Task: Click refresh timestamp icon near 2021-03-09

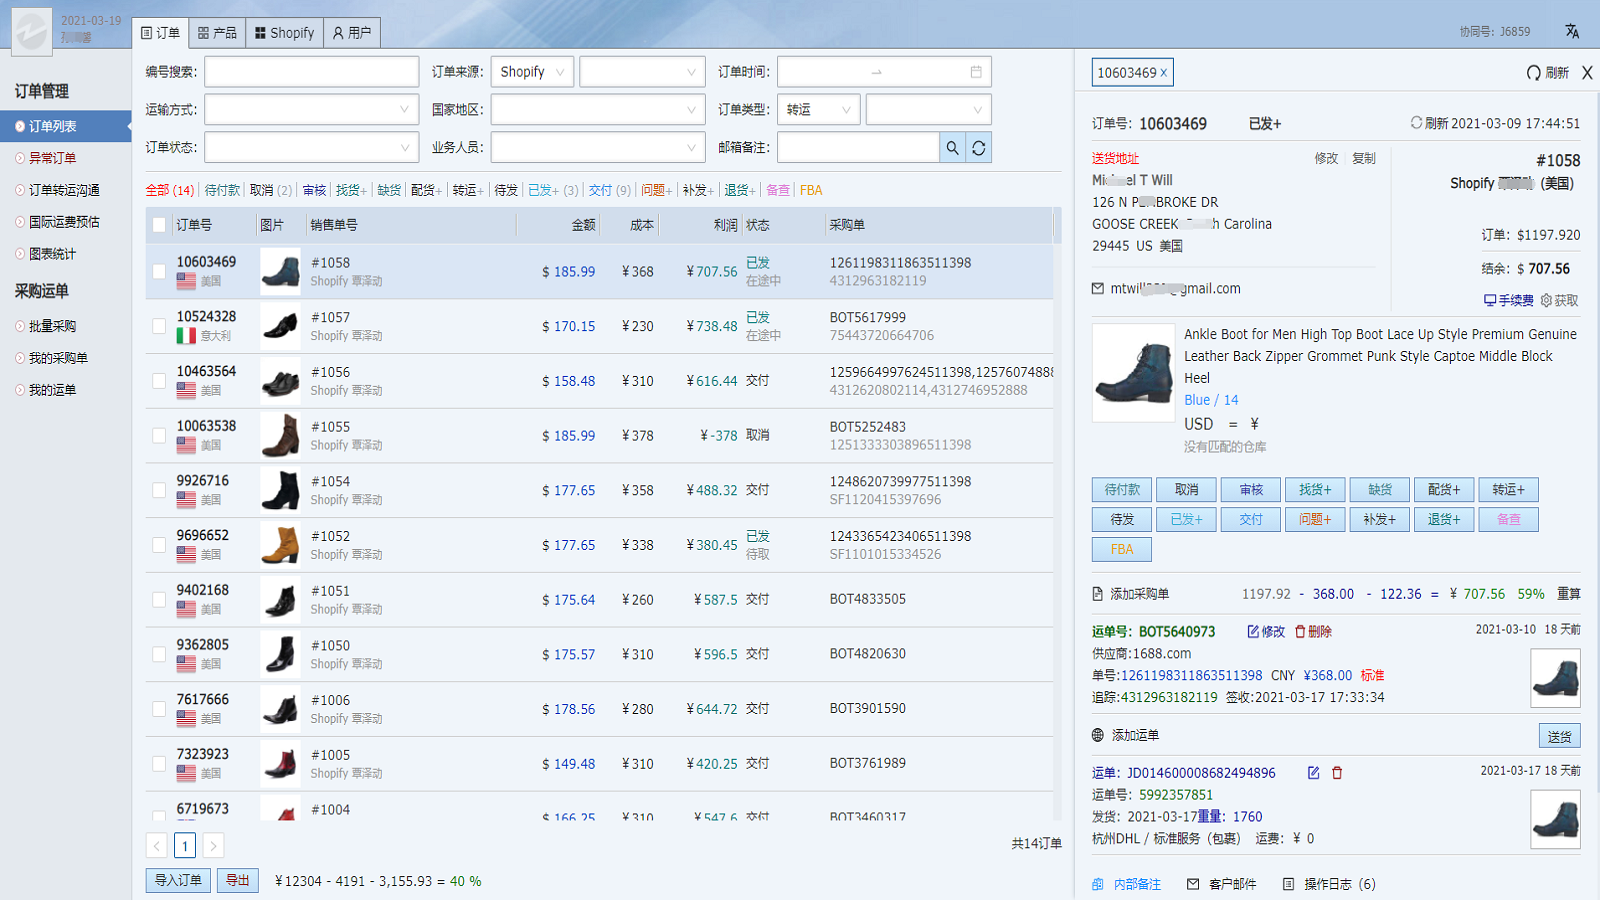Action: (x=1416, y=123)
